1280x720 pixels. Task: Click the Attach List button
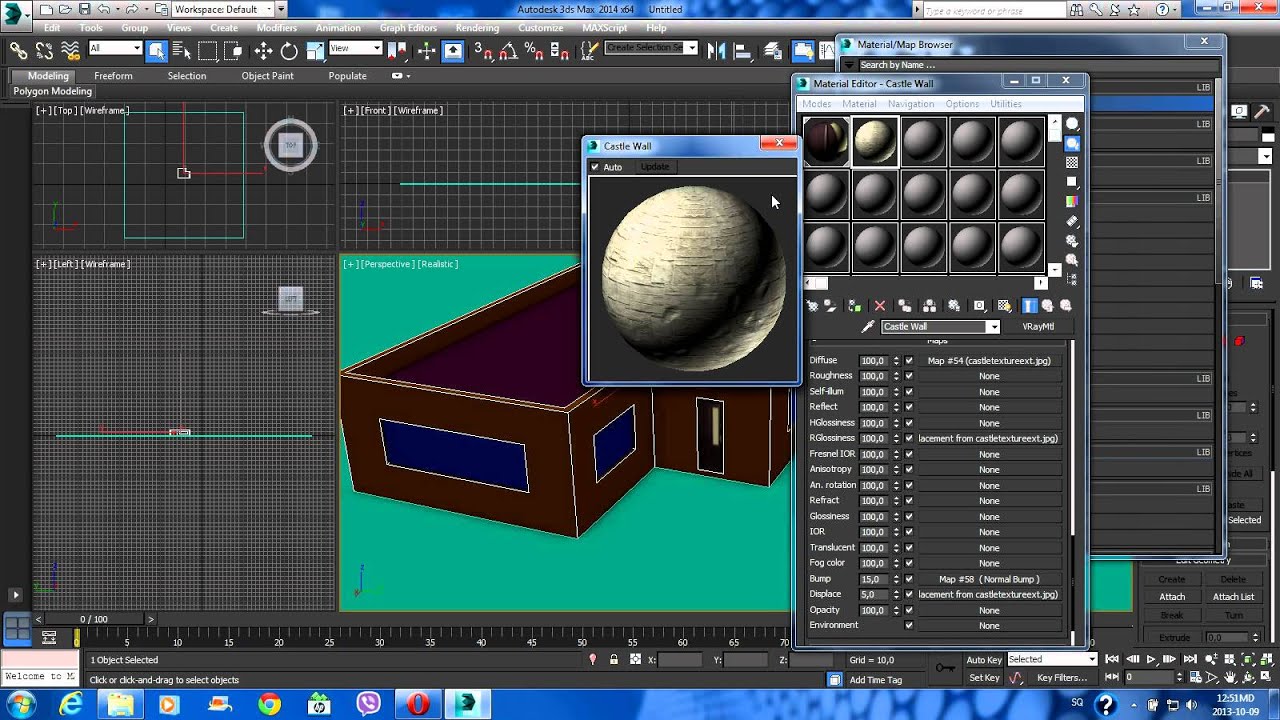(1233, 597)
